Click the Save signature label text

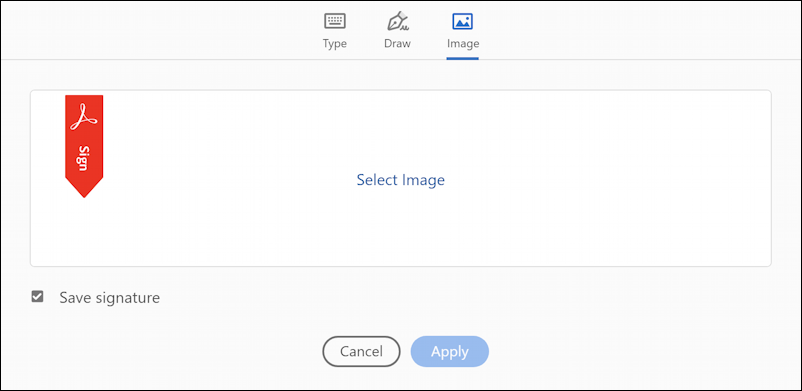click(109, 298)
